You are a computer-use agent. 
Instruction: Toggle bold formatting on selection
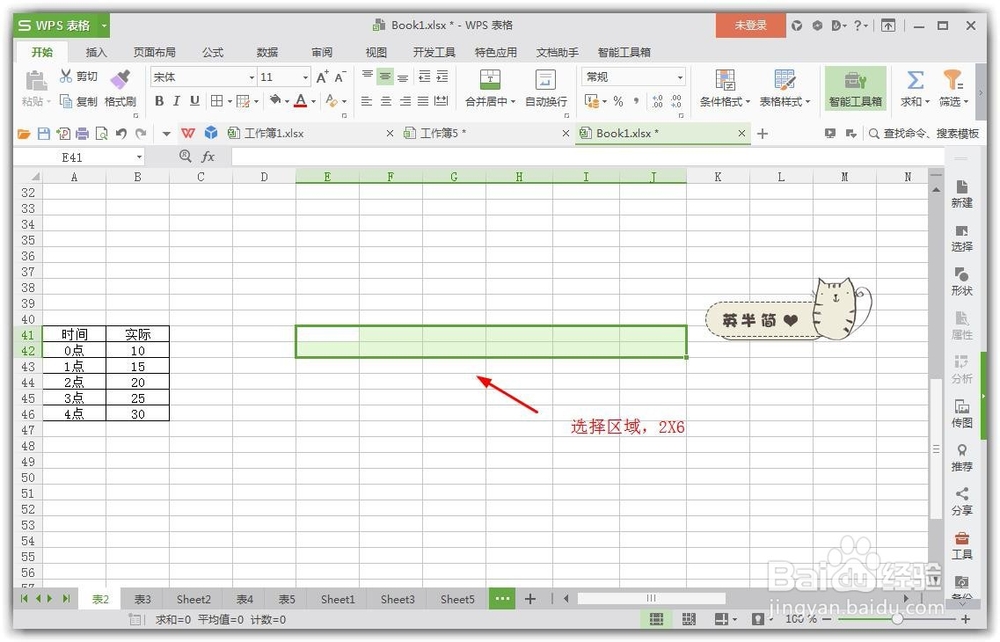tap(158, 100)
